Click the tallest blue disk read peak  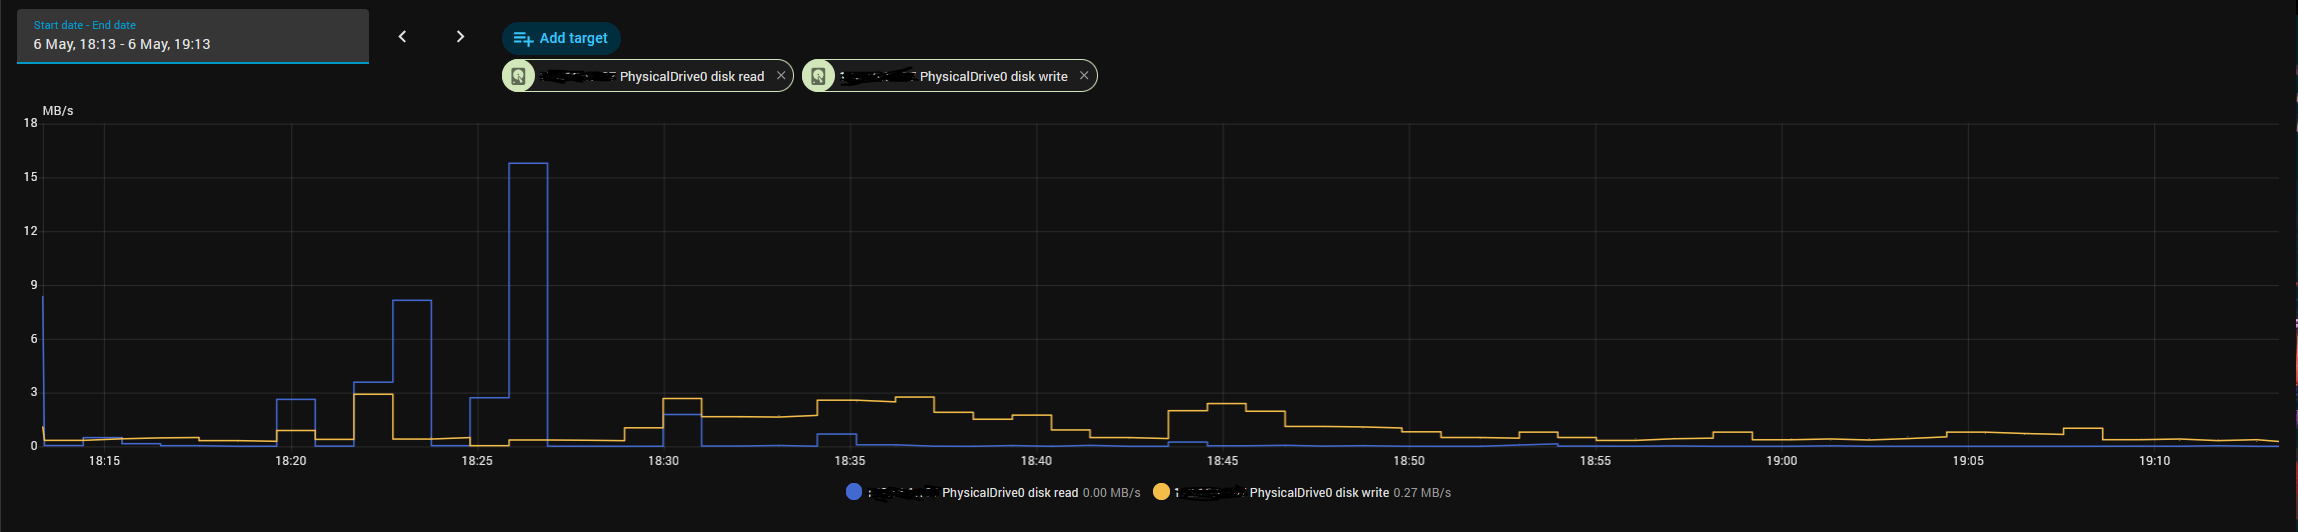point(528,163)
